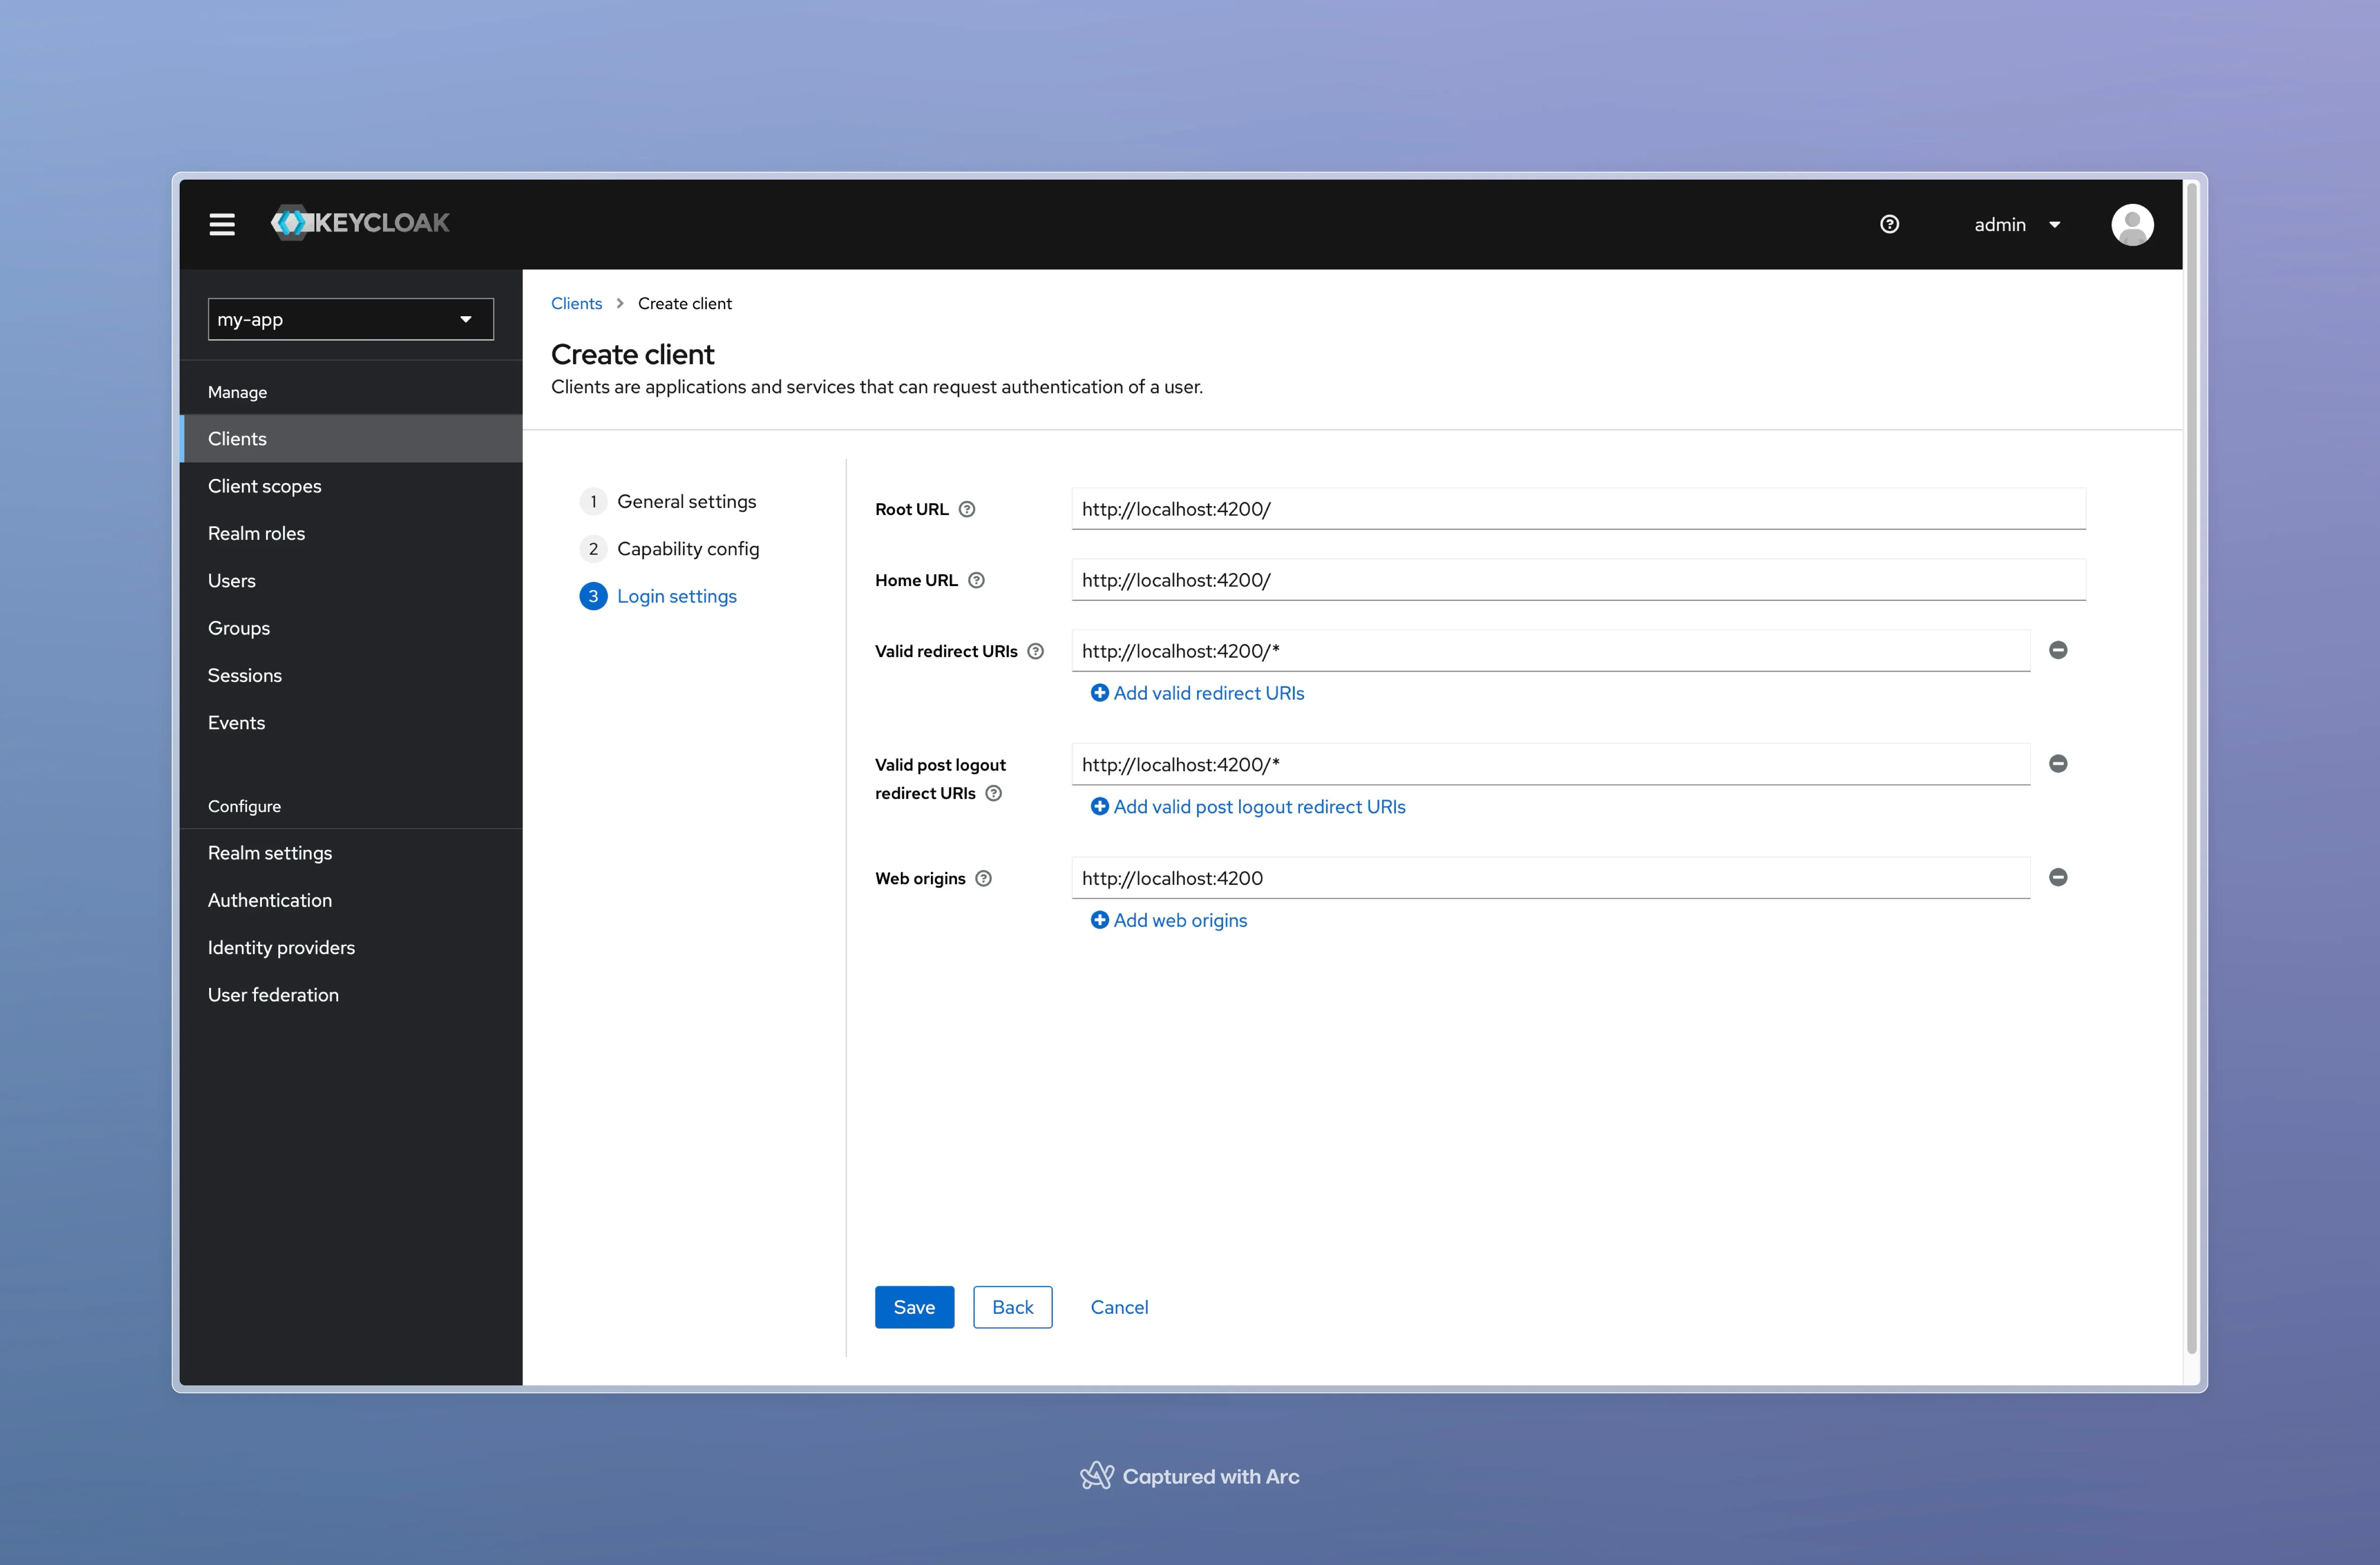Save the client configuration
The height and width of the screenshot is (1565, 2380).
tap(913, 1307)
